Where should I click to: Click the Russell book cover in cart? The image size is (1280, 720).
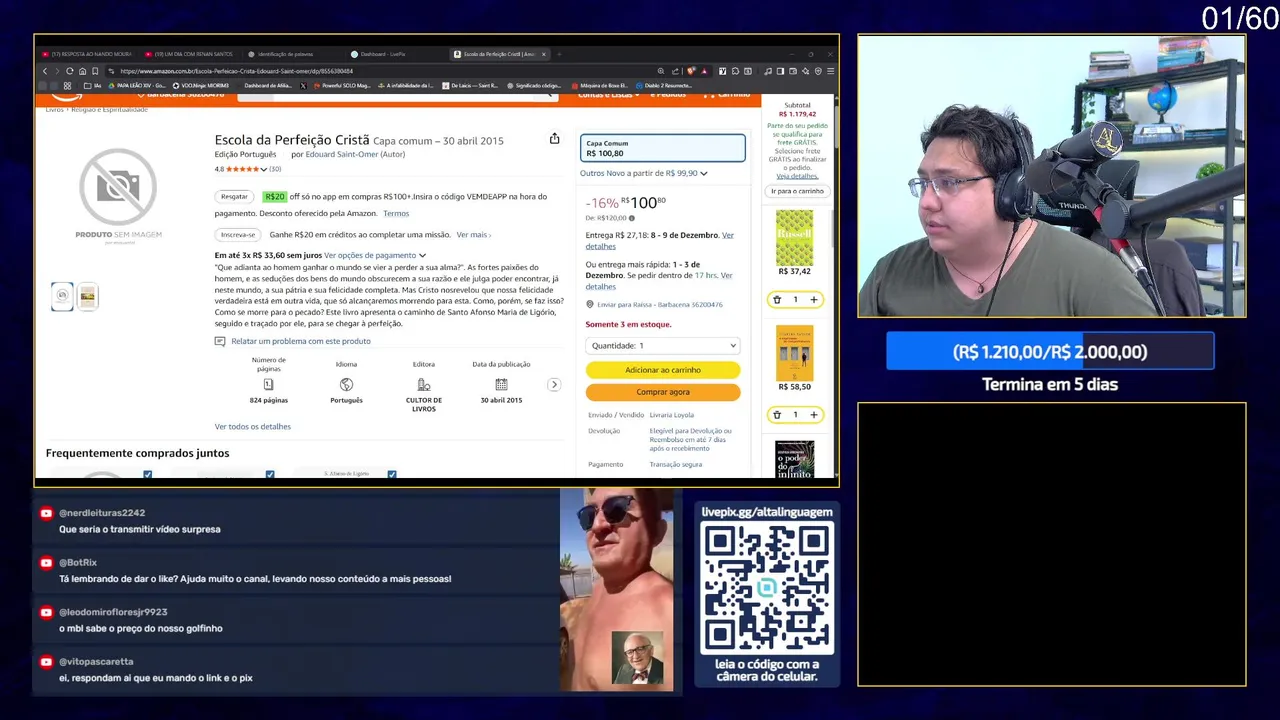point(795,237)
